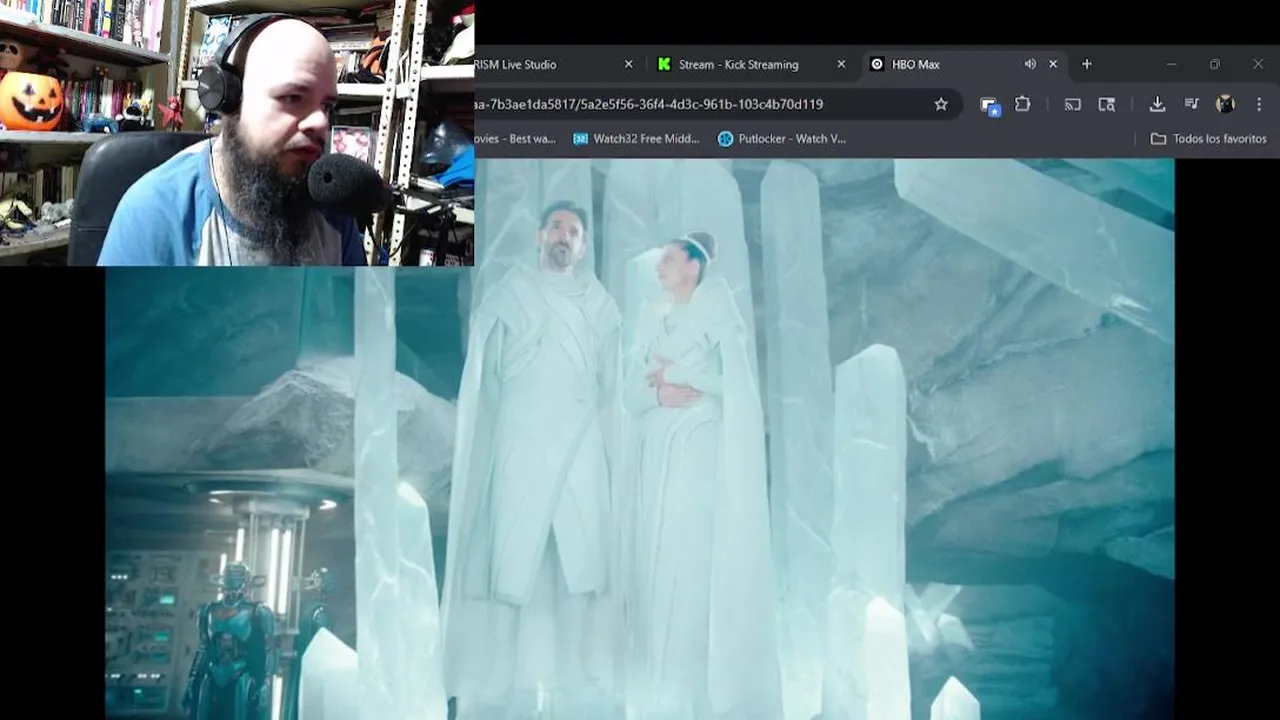Open the Todos los favoritos folder
This screenshot has height=720, width=1280.
[1209, 139]
